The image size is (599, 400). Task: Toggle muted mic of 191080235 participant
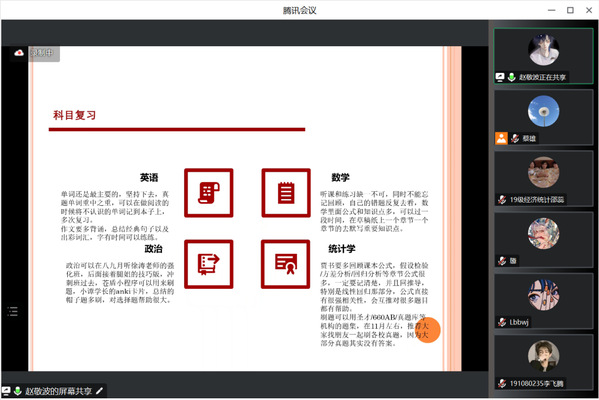[502, 383]
